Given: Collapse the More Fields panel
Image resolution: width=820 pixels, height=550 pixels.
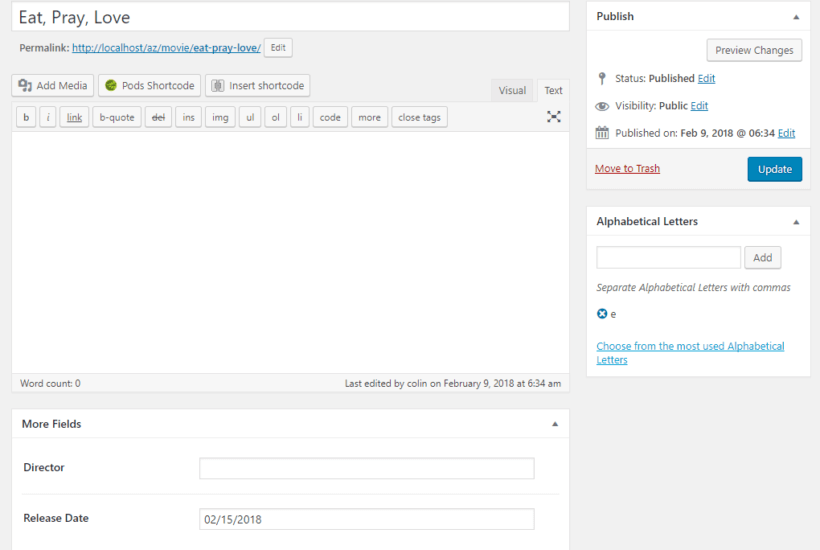Looking at the screenshot, I should pos(555,424).
